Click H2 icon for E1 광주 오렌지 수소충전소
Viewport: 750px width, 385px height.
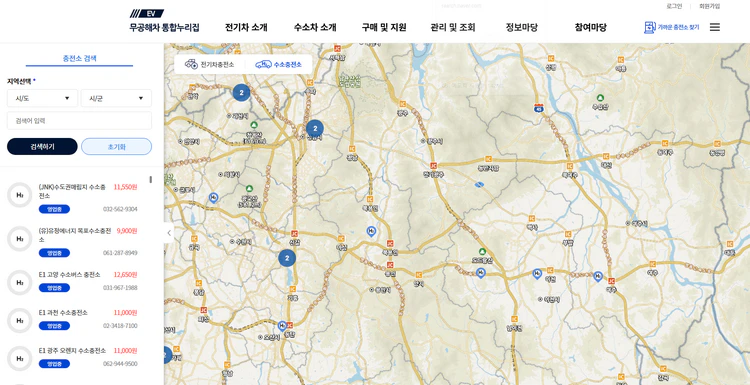(20, 358)
